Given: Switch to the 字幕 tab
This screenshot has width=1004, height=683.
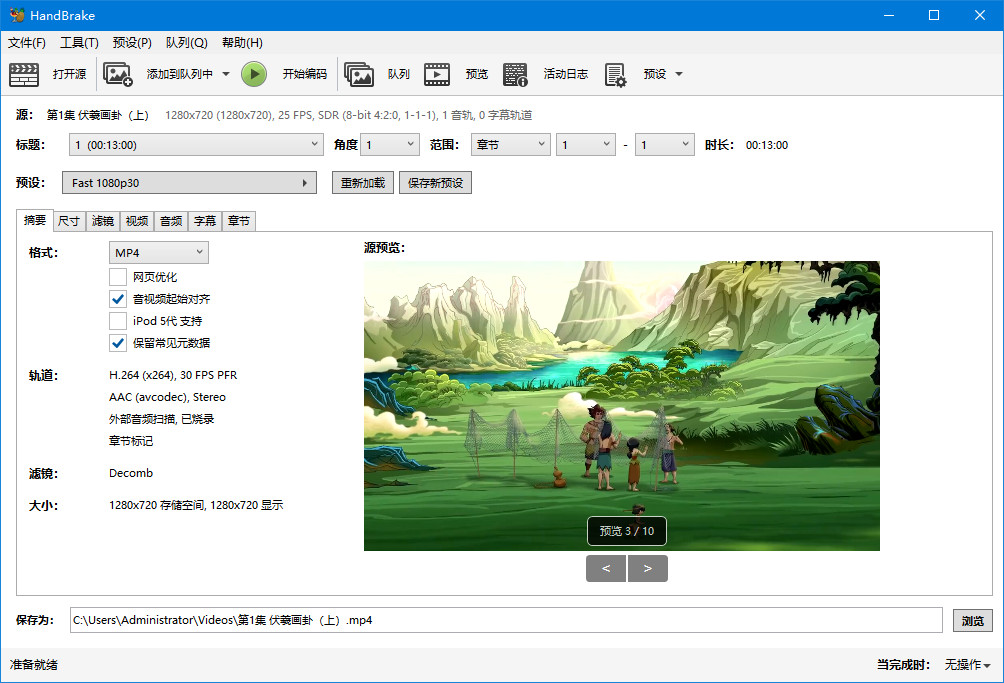Looking at the screenshot, I should pos(204,221).
